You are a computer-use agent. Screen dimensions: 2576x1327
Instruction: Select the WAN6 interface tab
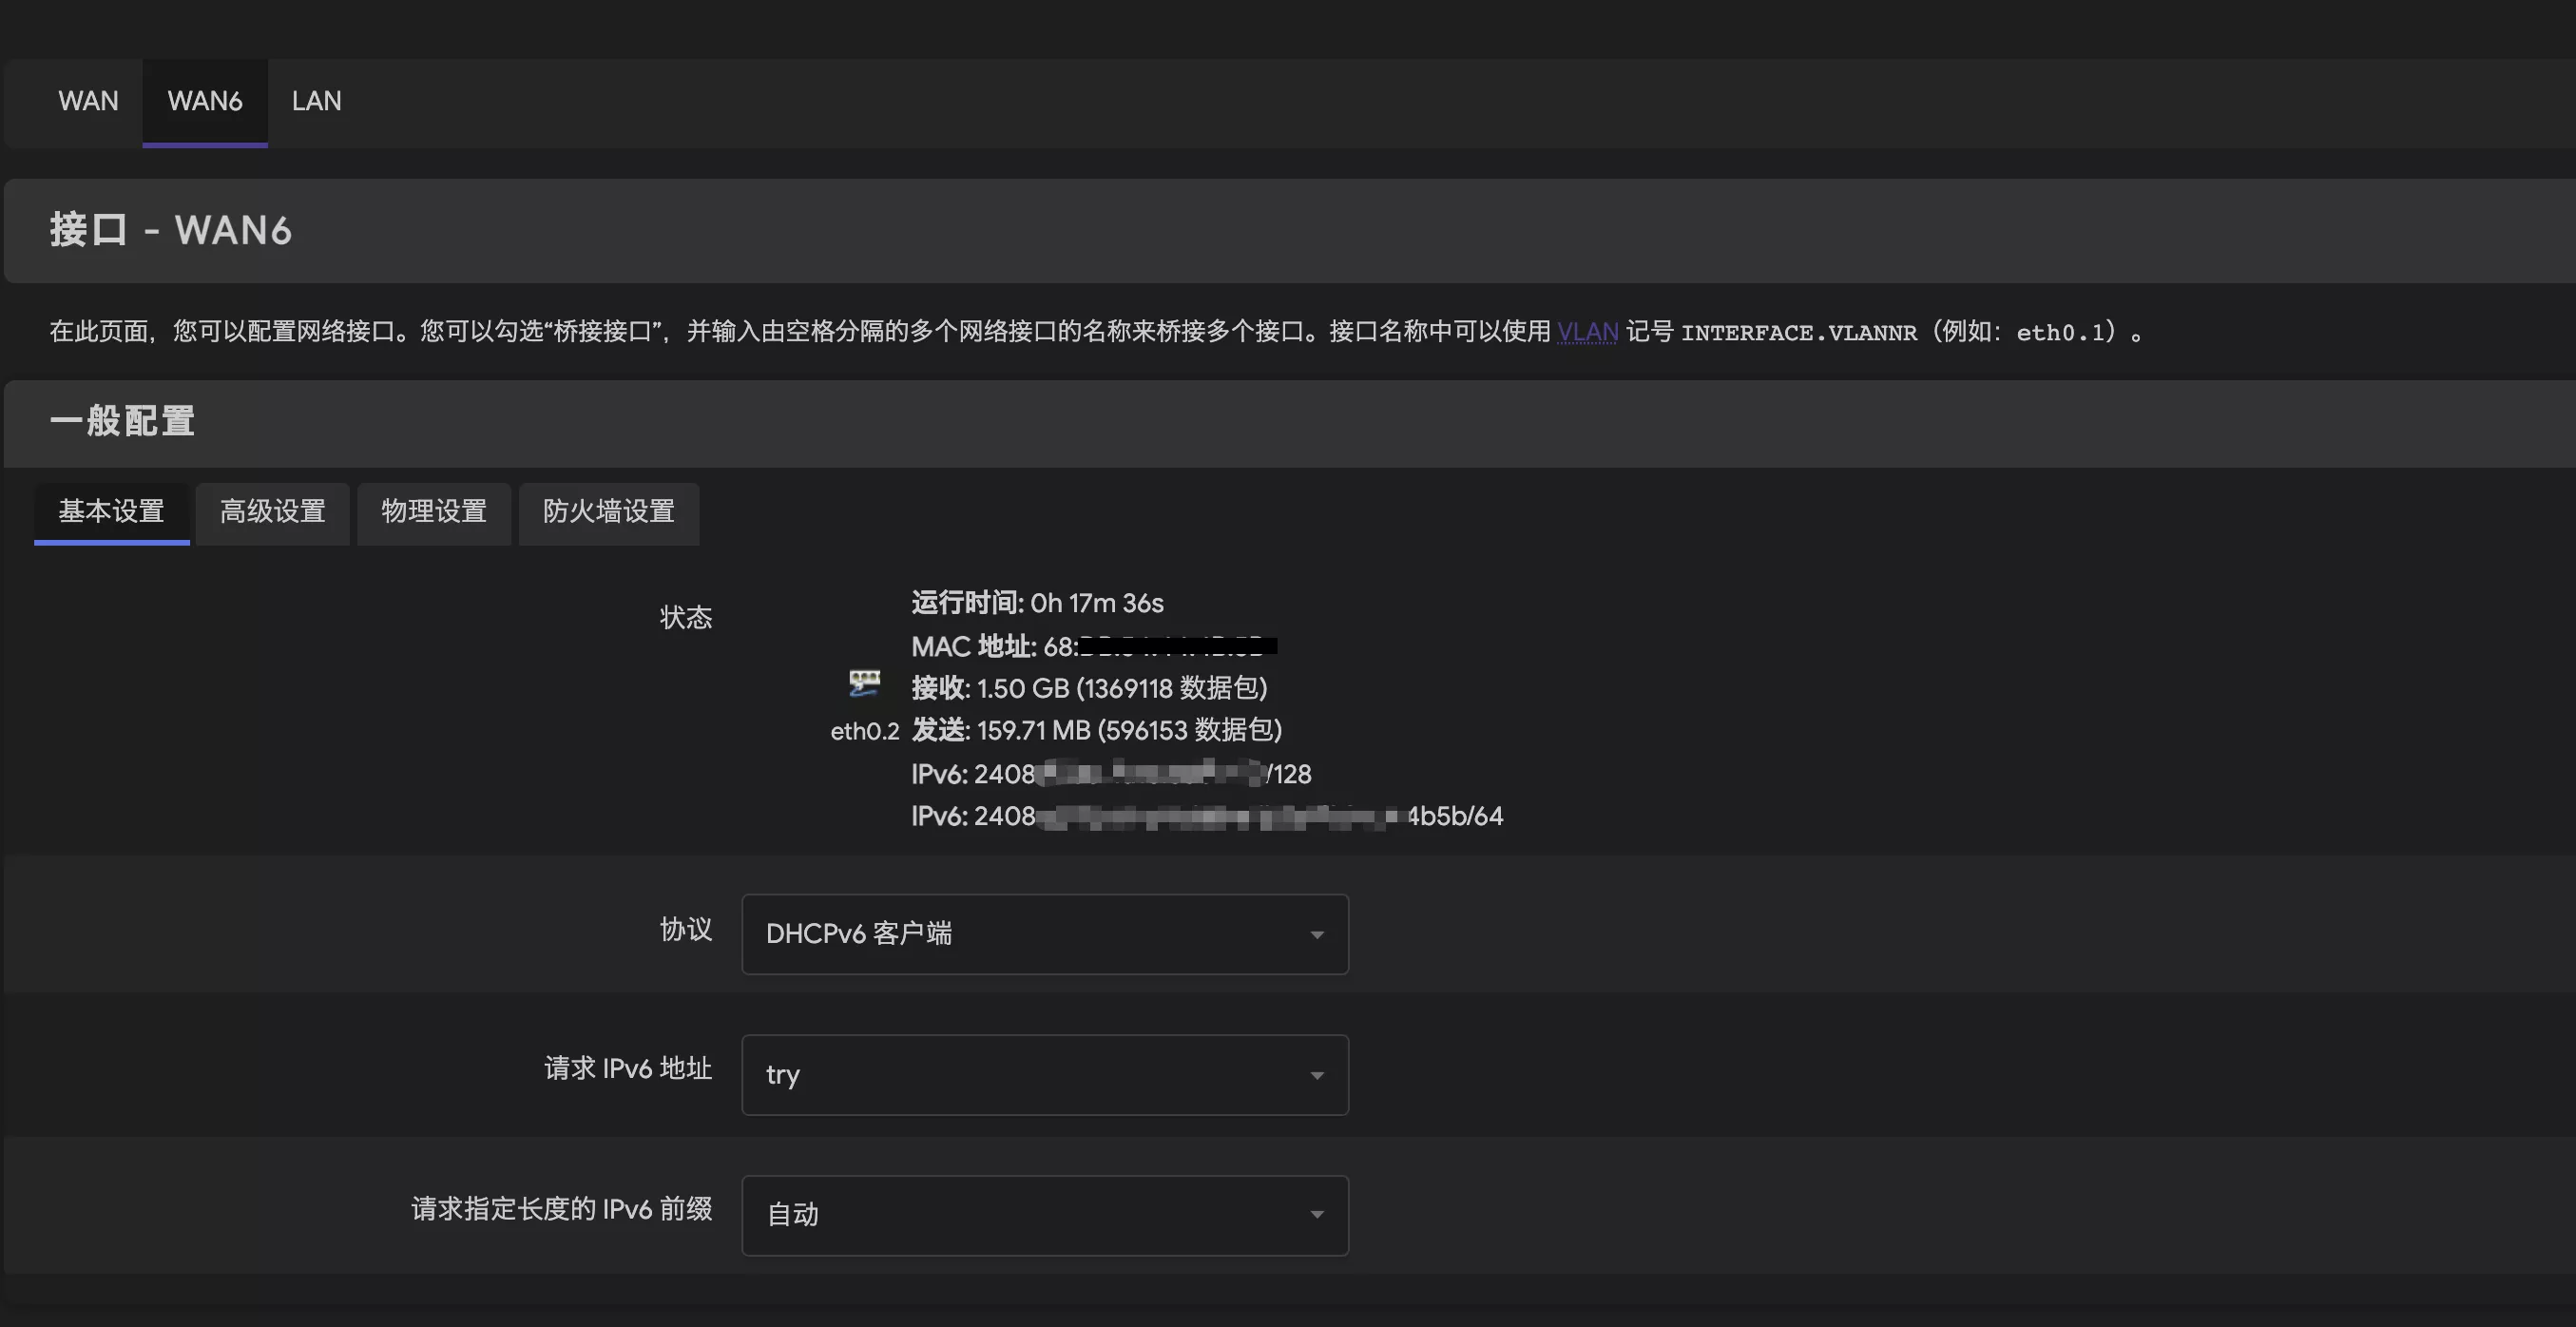click(x=204, y=101)
